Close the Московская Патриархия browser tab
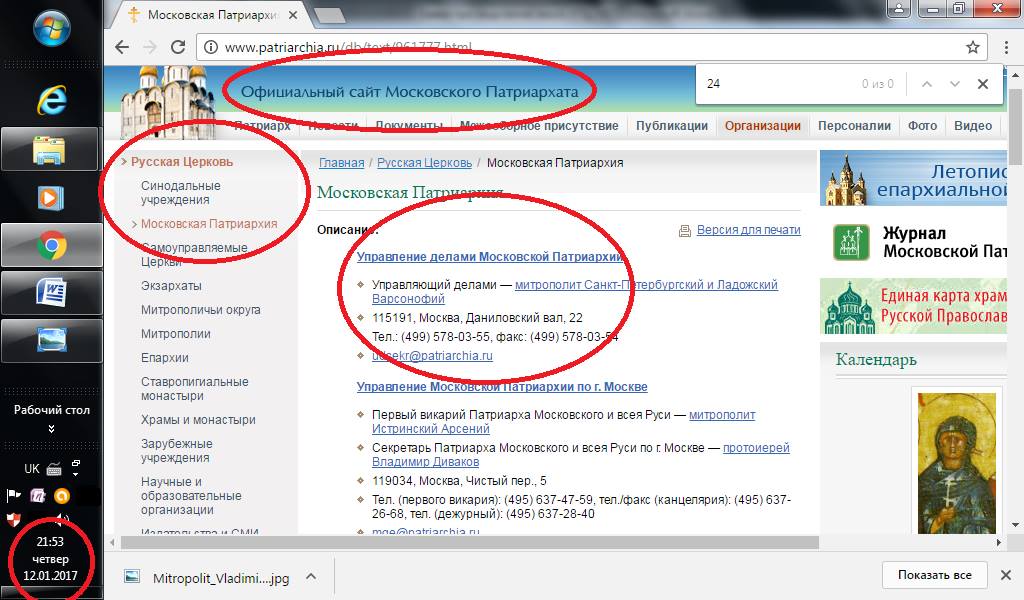Image resolution: width=1024 pixels, height=600 pixels. pos(293,14)
